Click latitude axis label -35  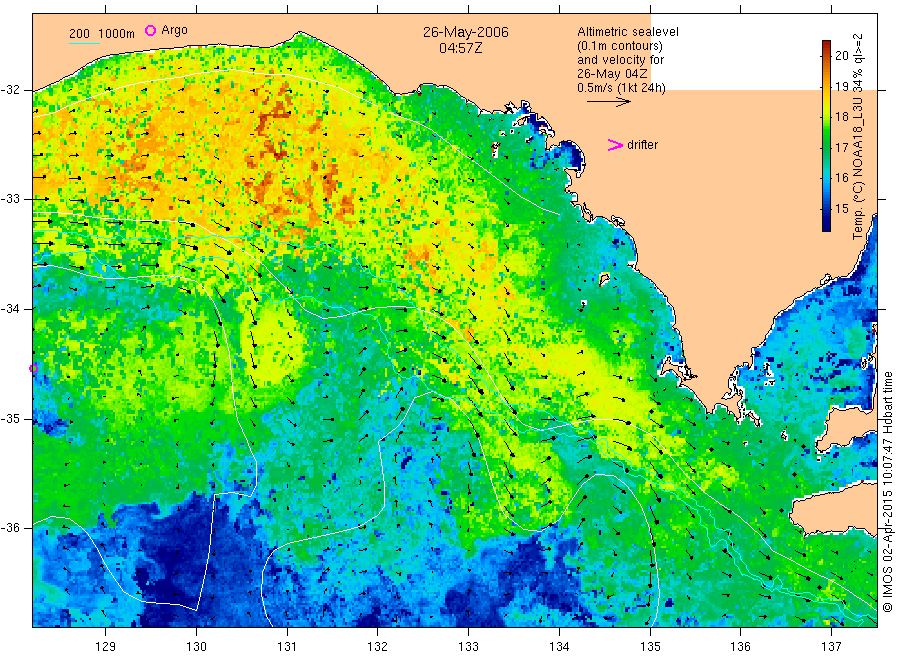pos(10,418)
